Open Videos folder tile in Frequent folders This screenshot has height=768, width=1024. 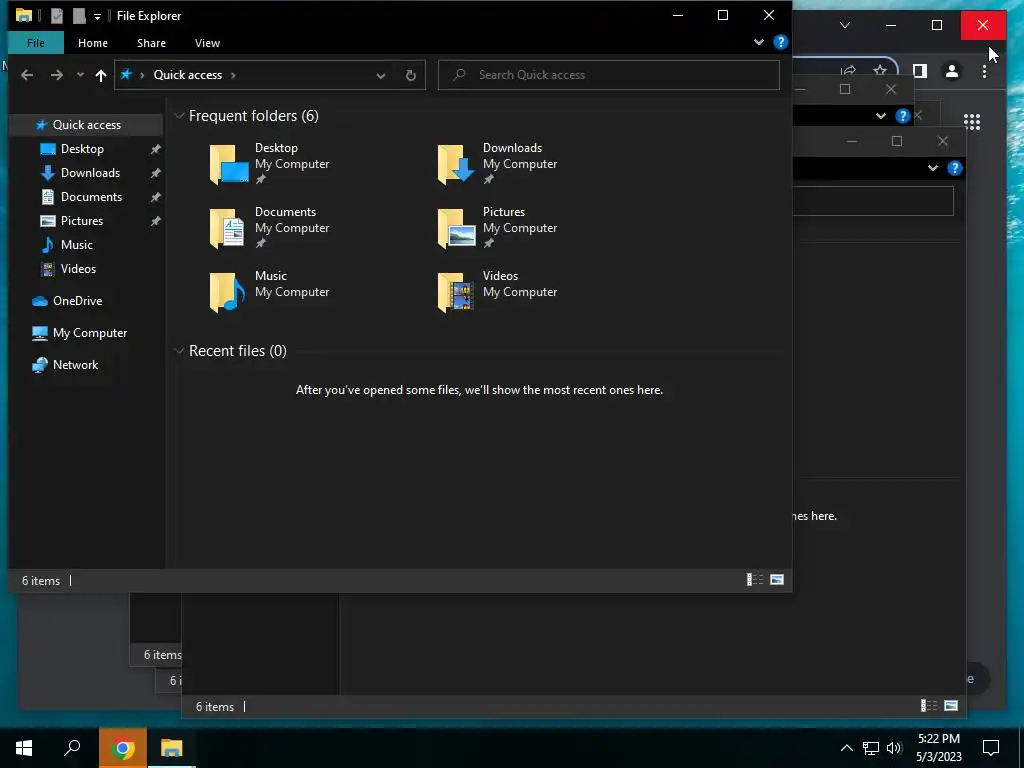point(497,291)
